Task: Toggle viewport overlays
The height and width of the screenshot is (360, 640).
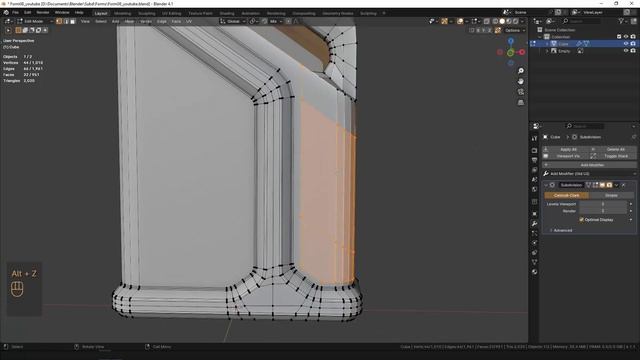Action: coord(460,21)
